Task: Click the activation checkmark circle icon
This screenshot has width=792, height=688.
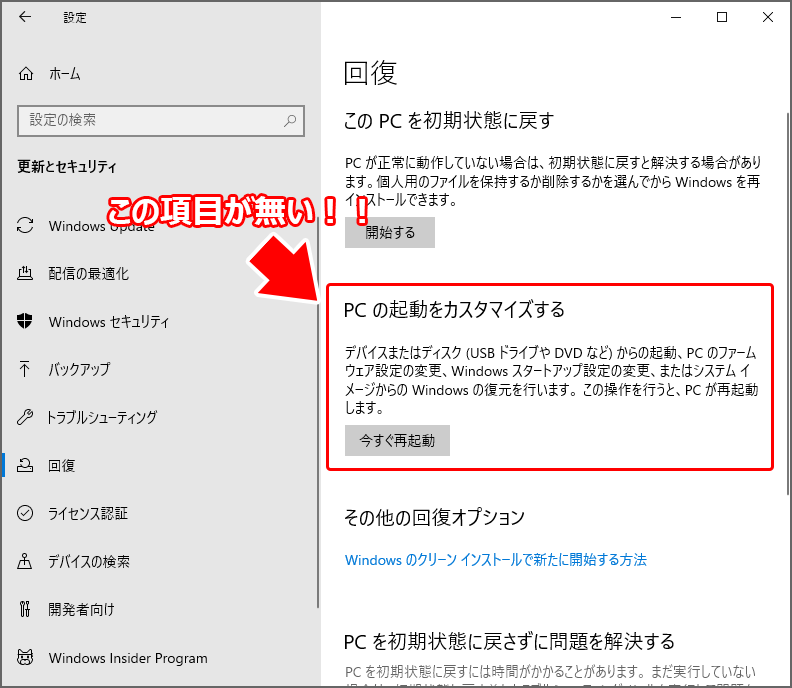Action: 25,513
